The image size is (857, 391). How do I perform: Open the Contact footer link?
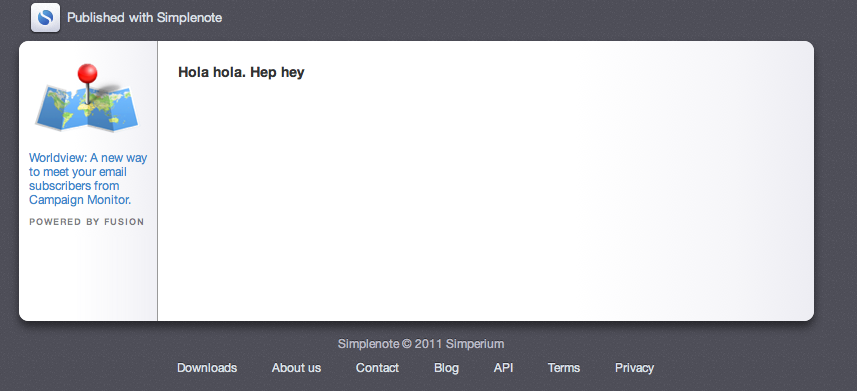coord(377,368)
